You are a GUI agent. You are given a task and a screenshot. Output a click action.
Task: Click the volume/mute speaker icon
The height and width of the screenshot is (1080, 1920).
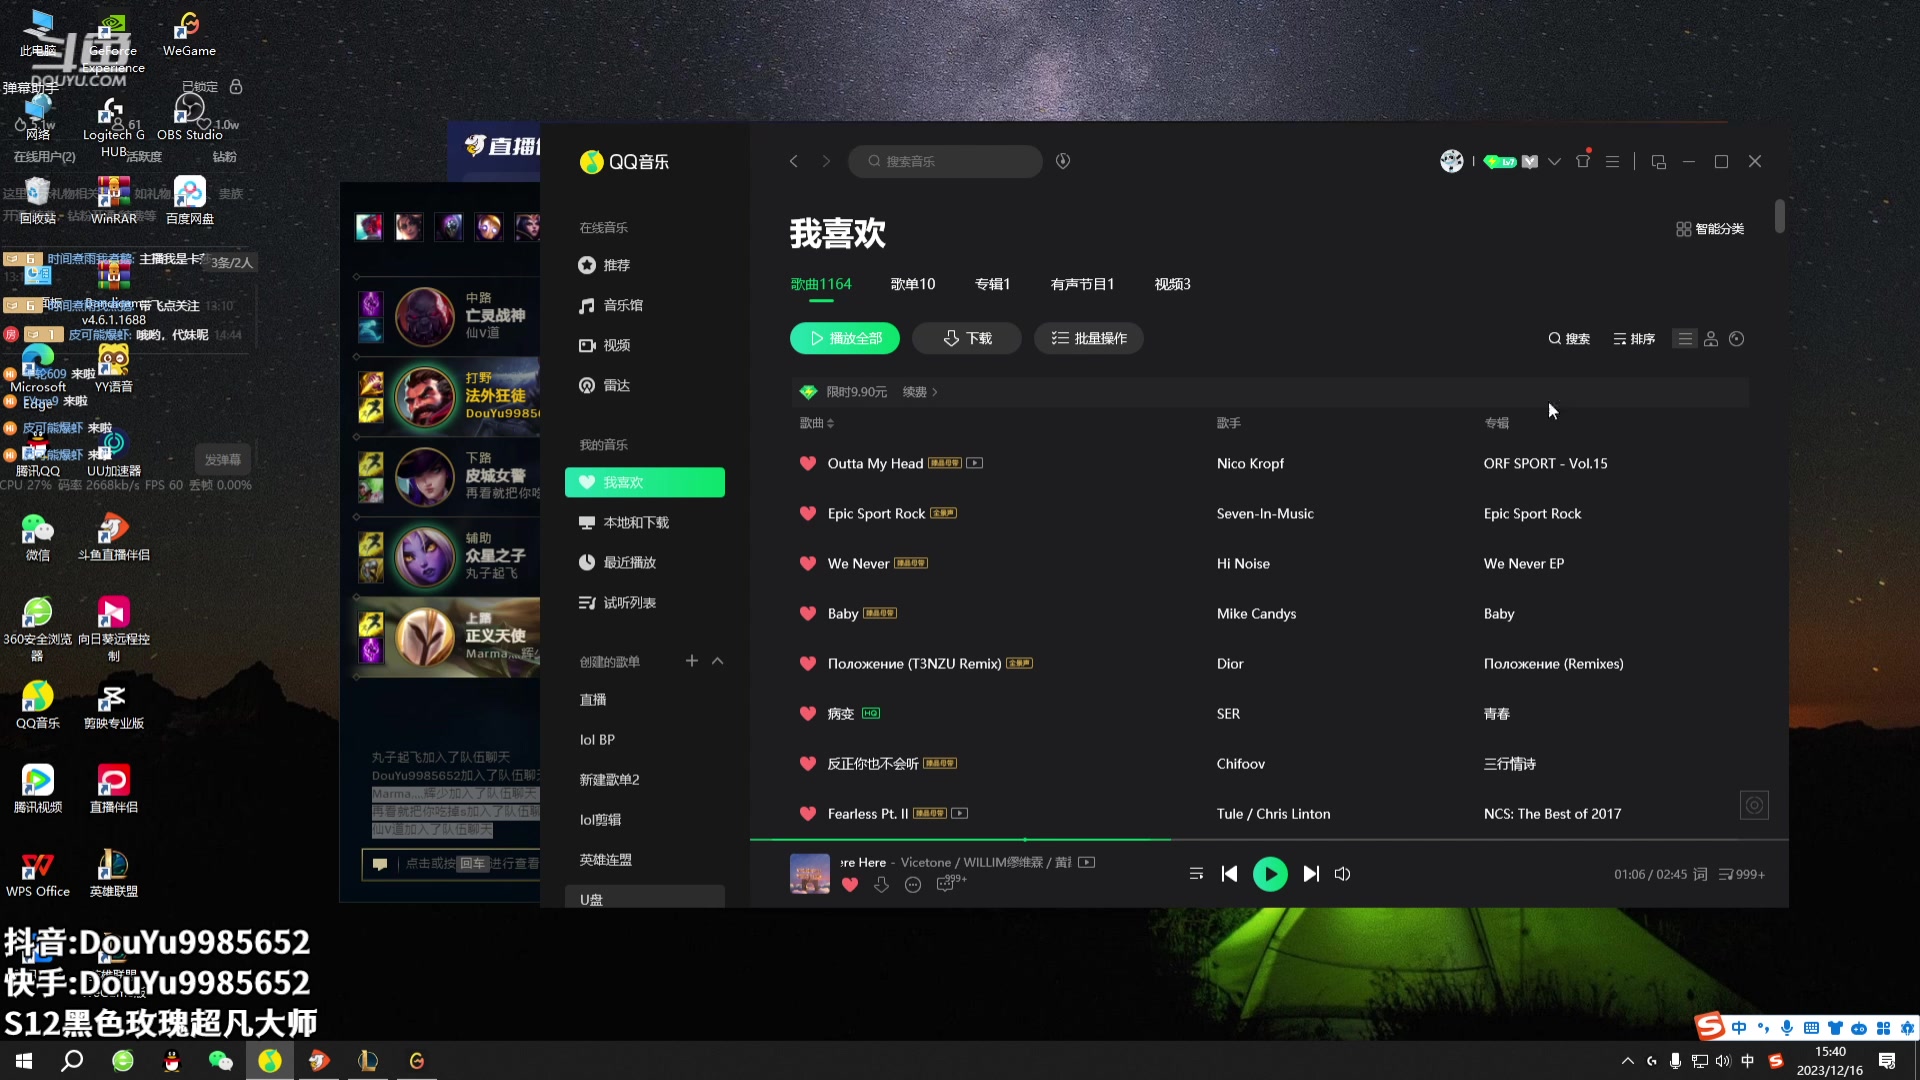click(1344, 874)
